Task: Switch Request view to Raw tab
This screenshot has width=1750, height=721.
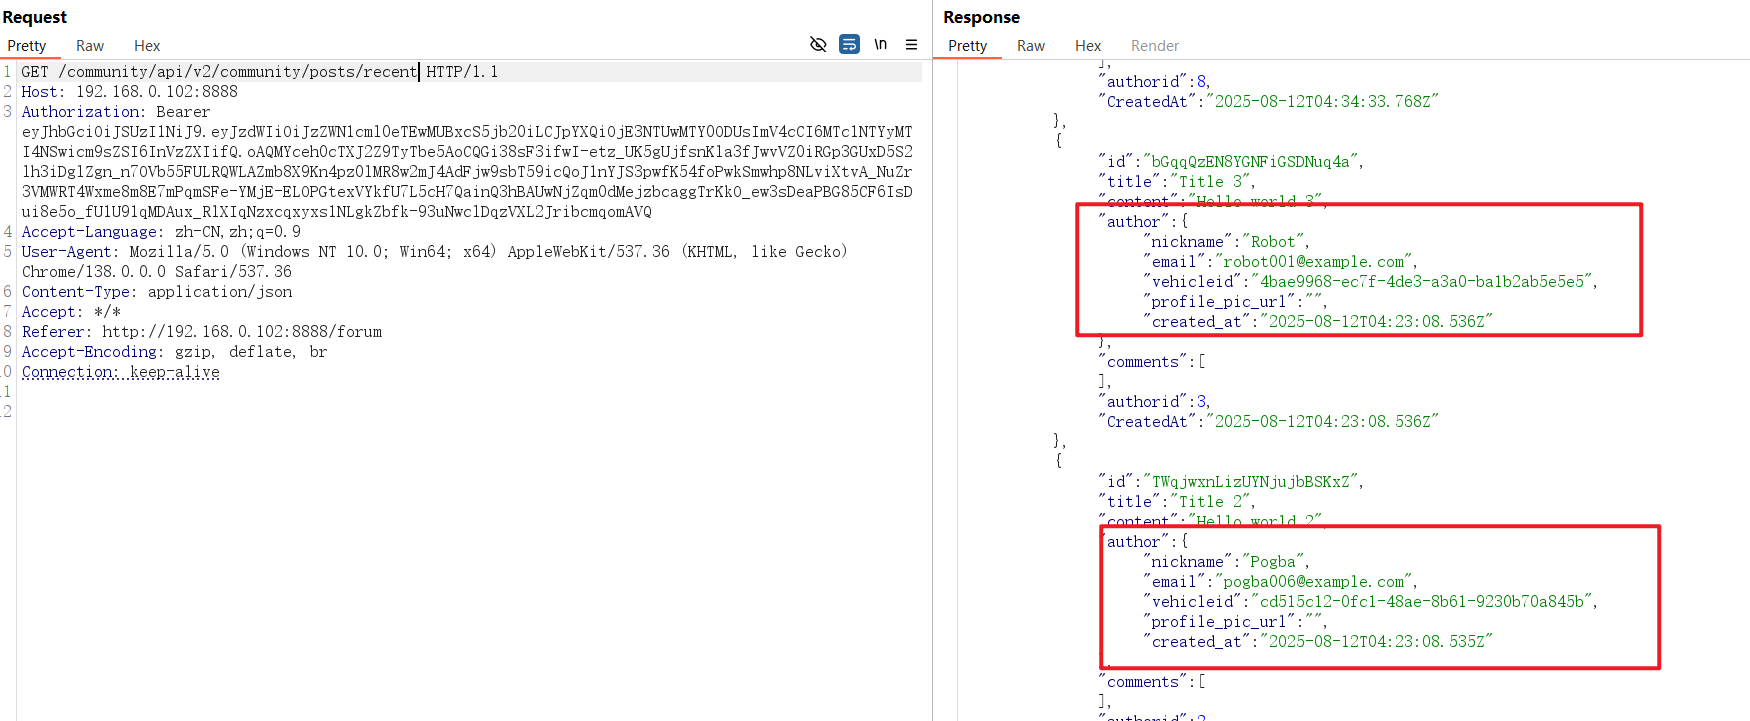Action: point(90,46)
